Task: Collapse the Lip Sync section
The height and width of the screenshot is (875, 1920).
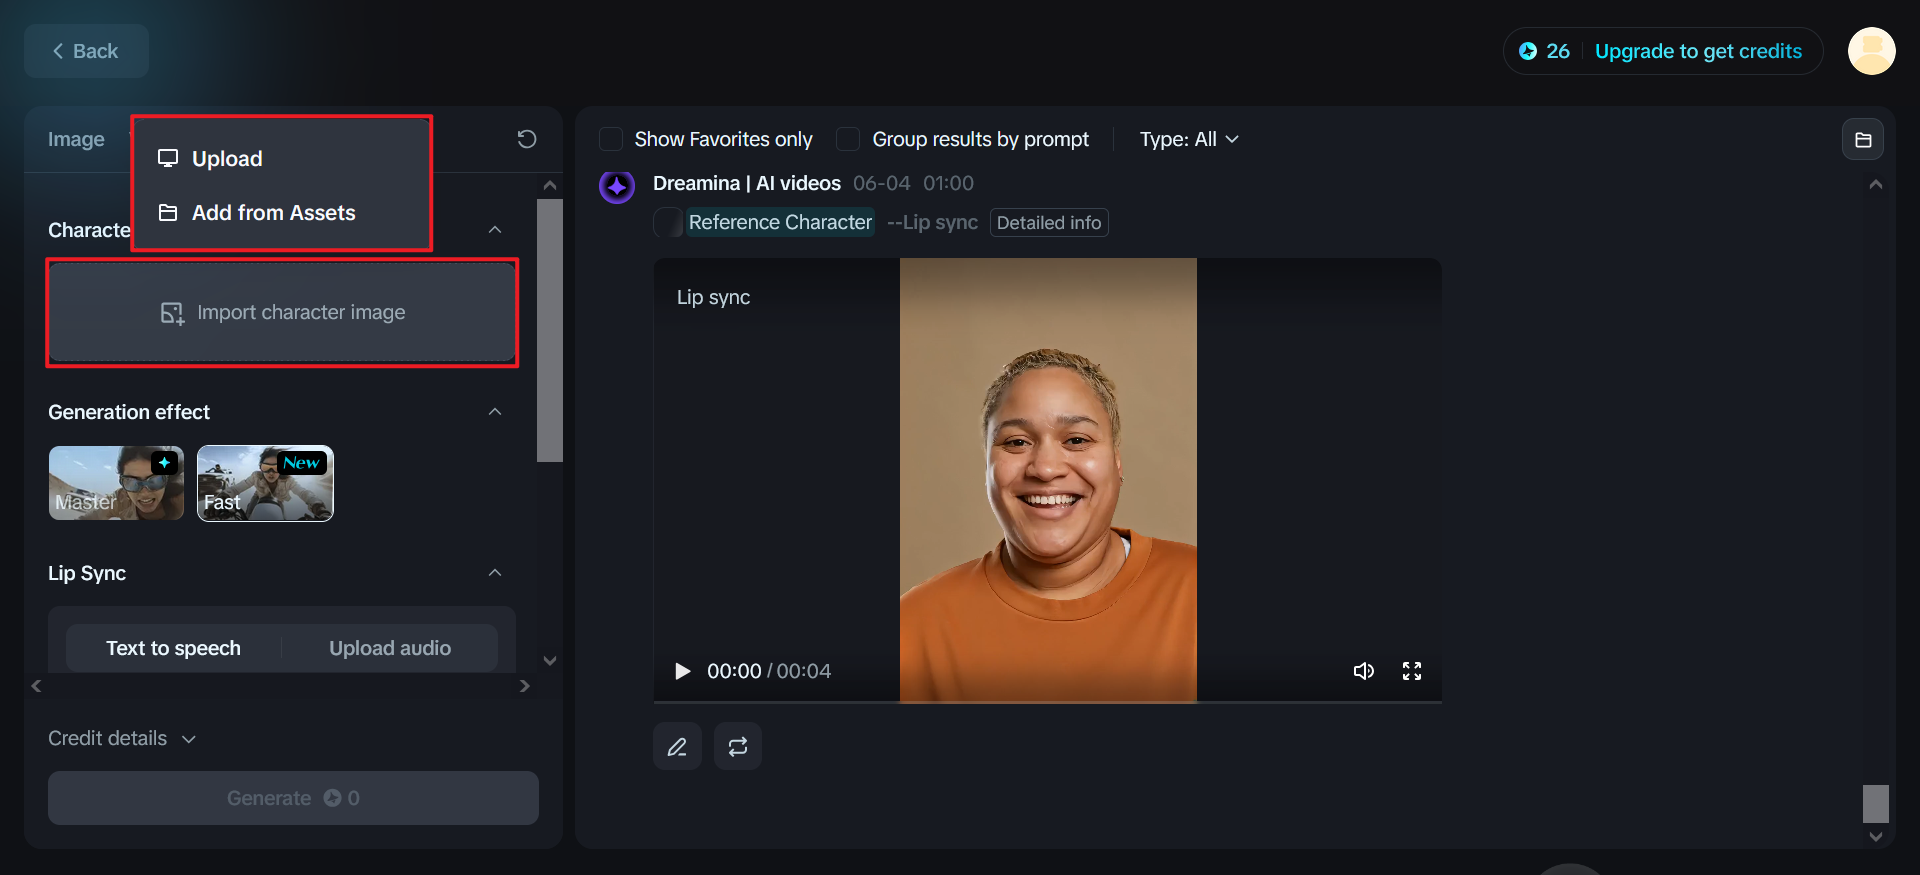Action: 495,573
